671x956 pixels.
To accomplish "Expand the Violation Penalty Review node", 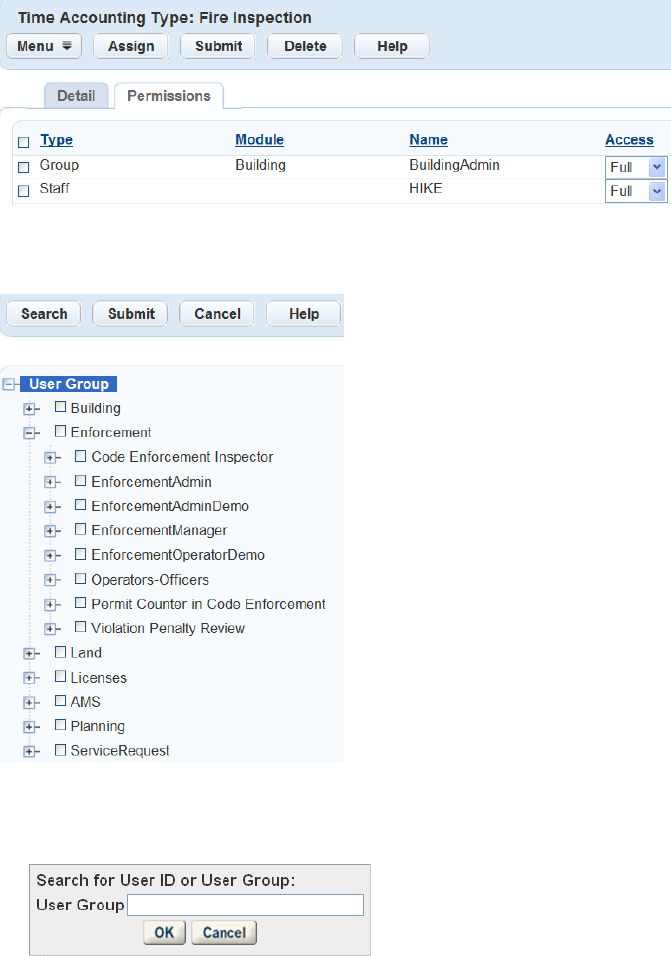I will coord(50,629).
